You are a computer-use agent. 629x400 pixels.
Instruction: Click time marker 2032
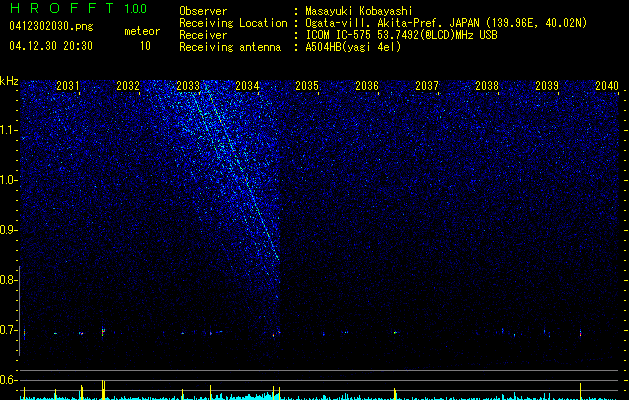point(128,86)
